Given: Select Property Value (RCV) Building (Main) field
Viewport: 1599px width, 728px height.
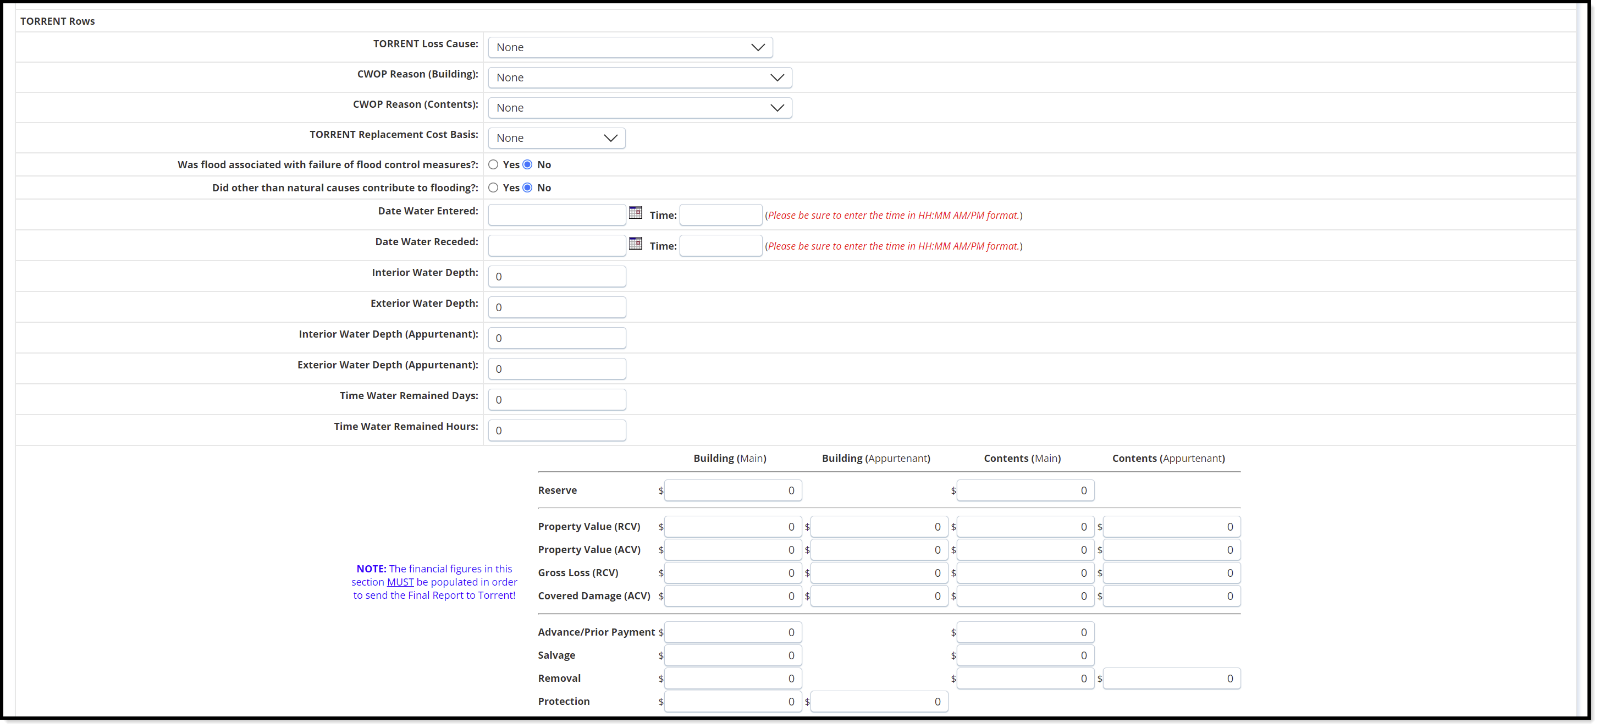Looking at the screenshot, I should [x=733, y=526].
